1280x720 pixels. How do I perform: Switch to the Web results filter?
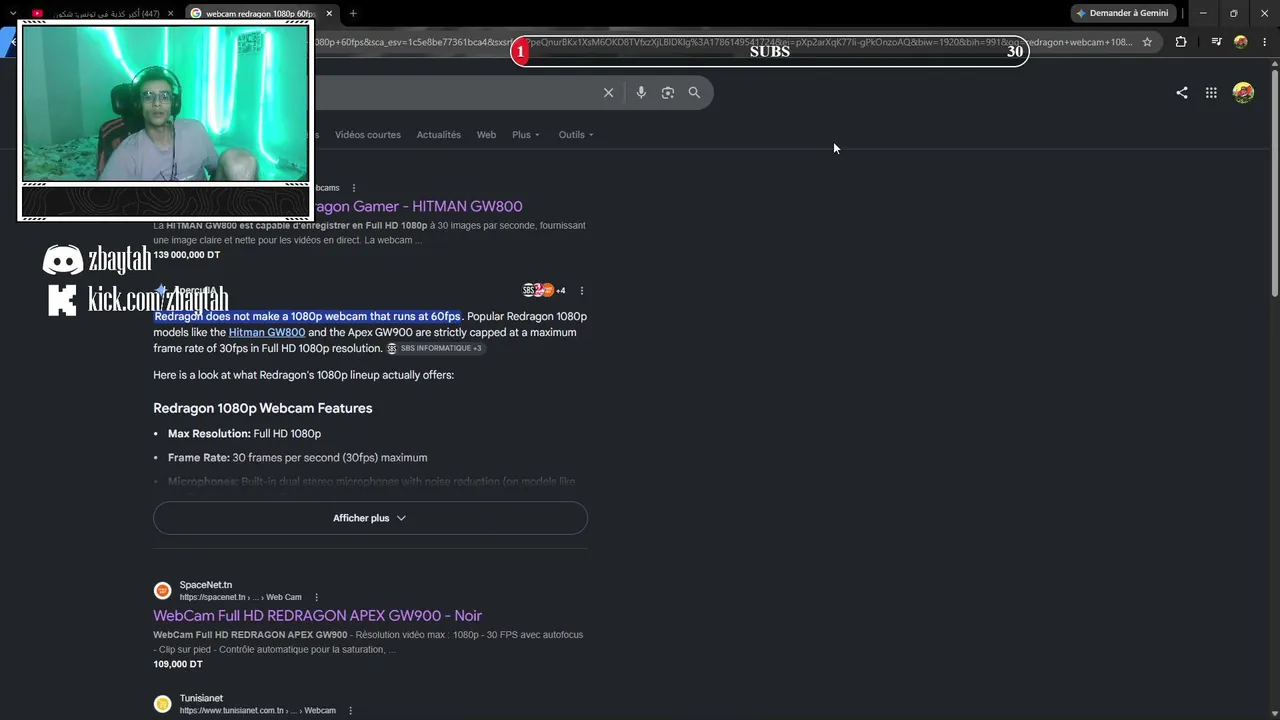(486, 135)
